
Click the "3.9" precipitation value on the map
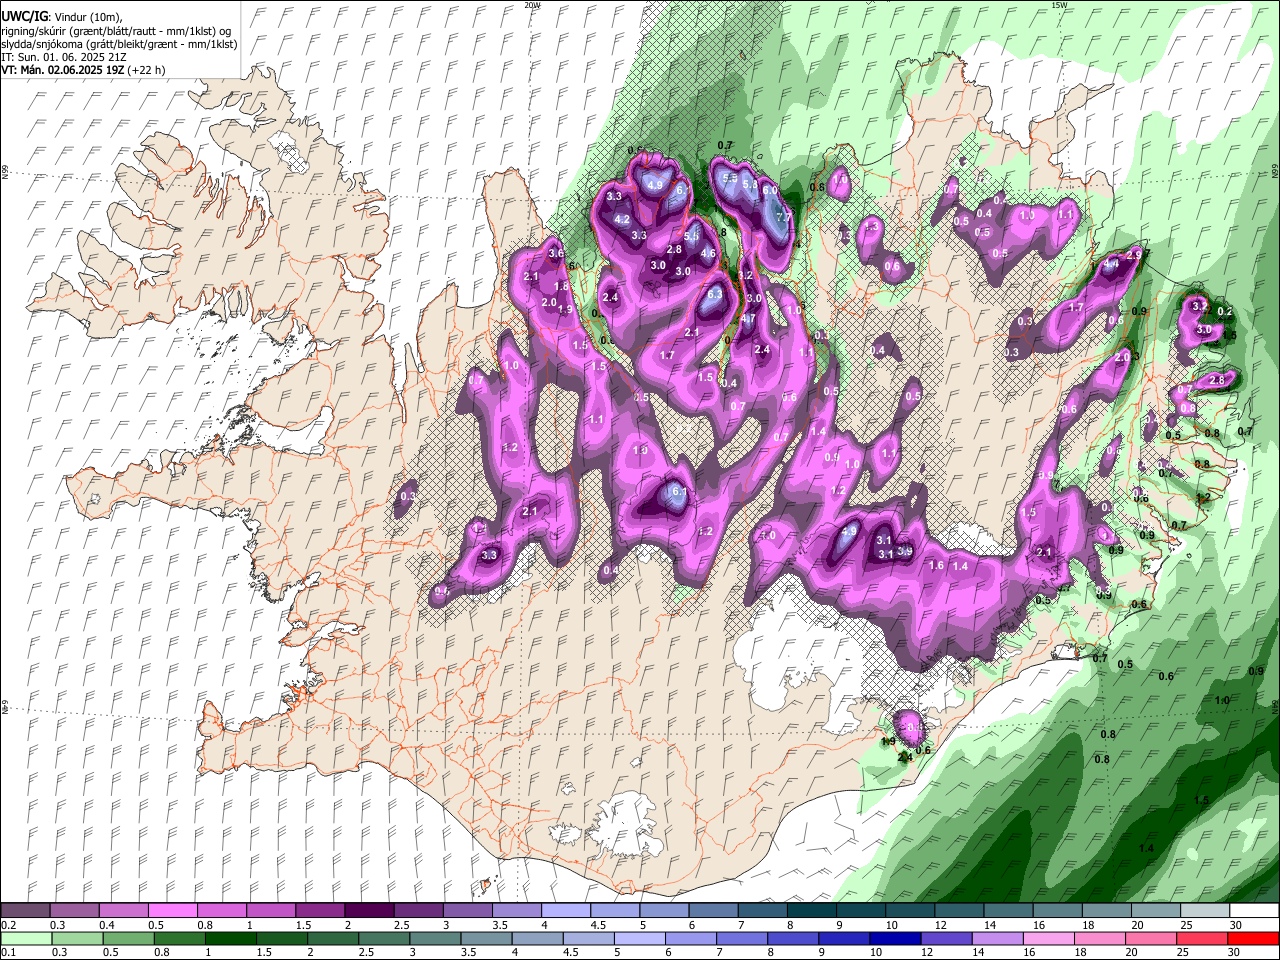pos(905,551)
